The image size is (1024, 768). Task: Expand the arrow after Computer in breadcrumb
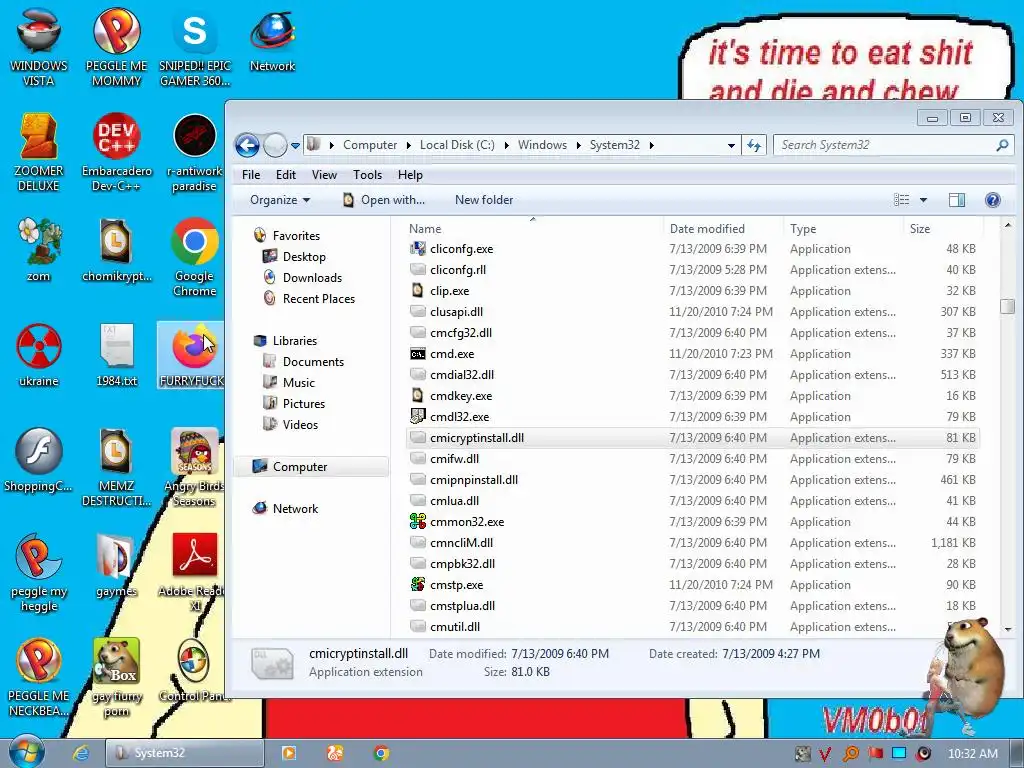(x=408, y=145)
